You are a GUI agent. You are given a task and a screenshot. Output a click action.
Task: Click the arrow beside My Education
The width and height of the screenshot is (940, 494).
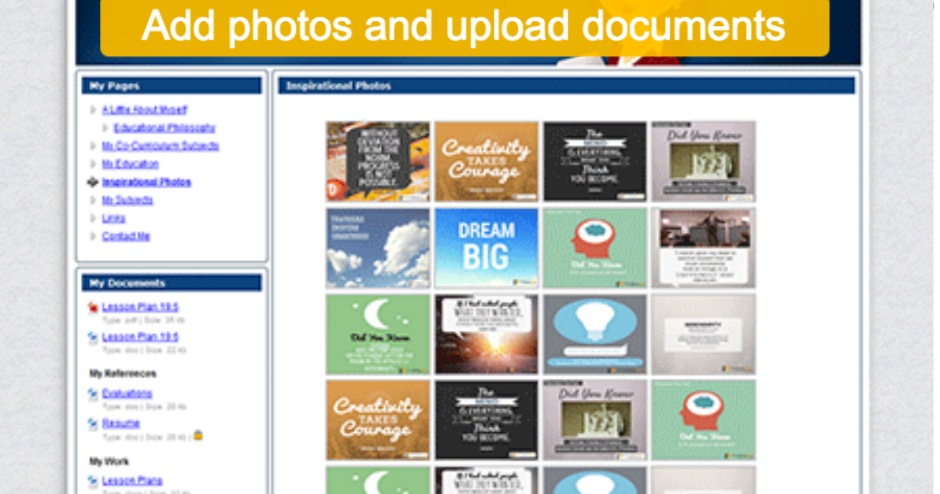[x=93, y=164]
